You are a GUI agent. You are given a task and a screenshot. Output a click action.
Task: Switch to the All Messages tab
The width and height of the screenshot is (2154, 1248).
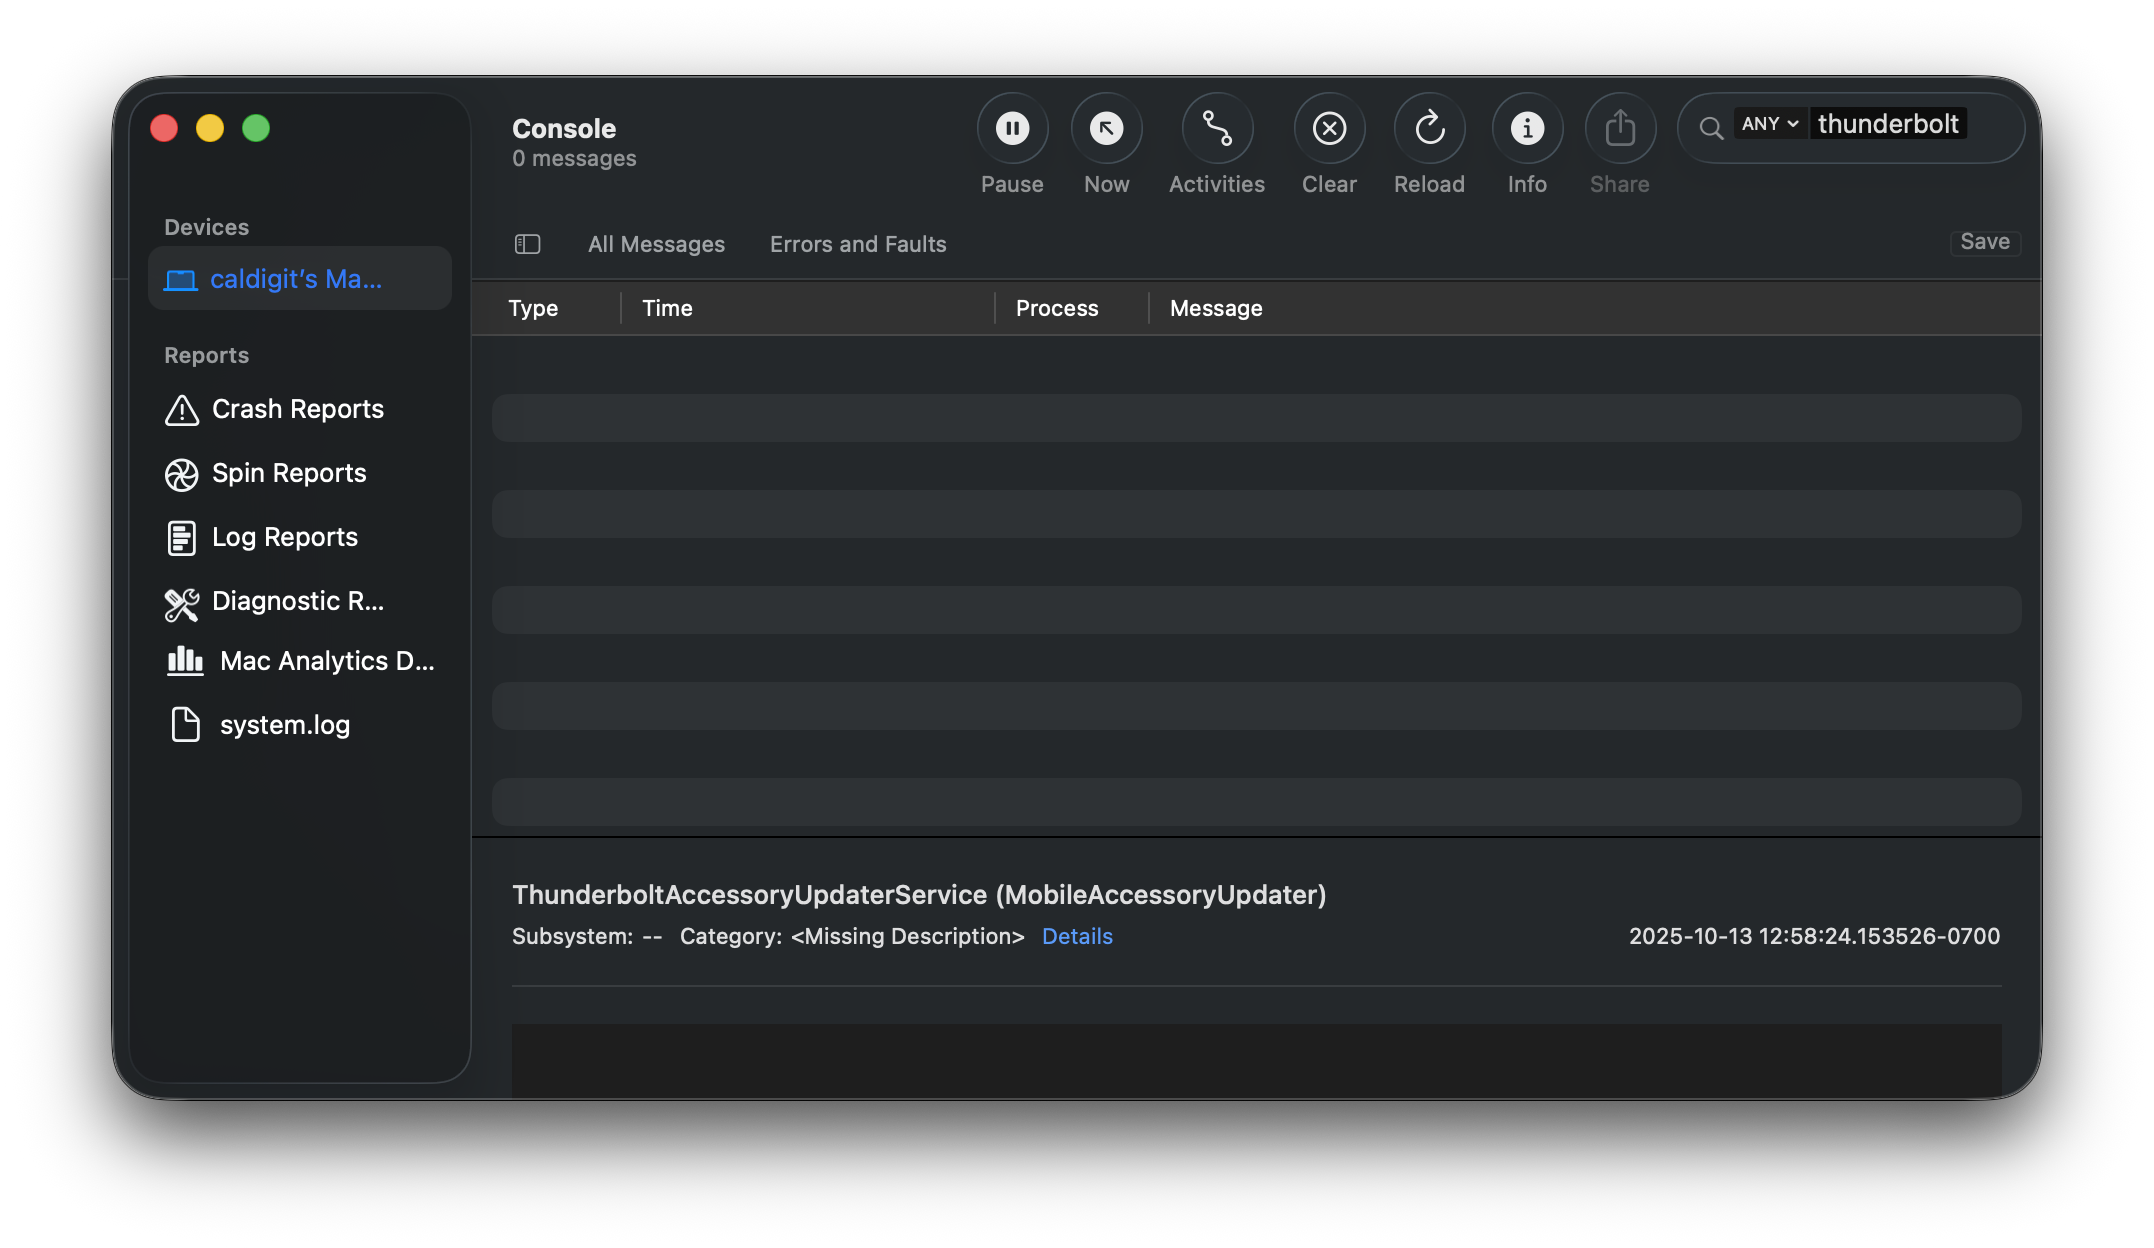point(657,243)
